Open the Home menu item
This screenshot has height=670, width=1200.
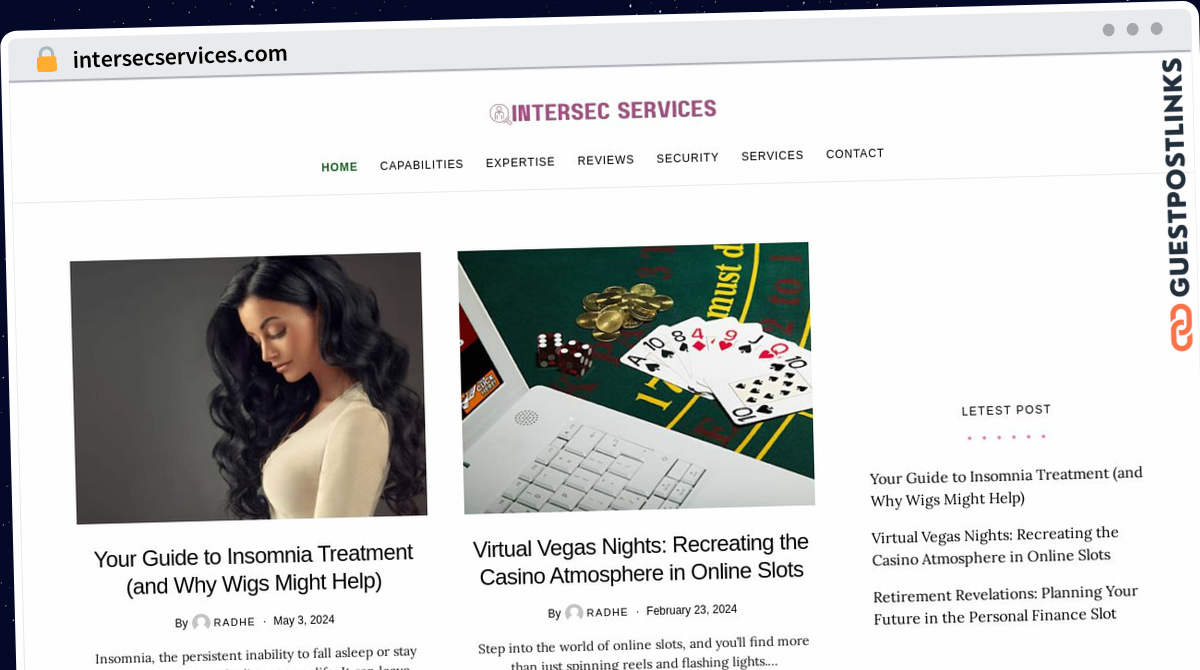(339, 167)
